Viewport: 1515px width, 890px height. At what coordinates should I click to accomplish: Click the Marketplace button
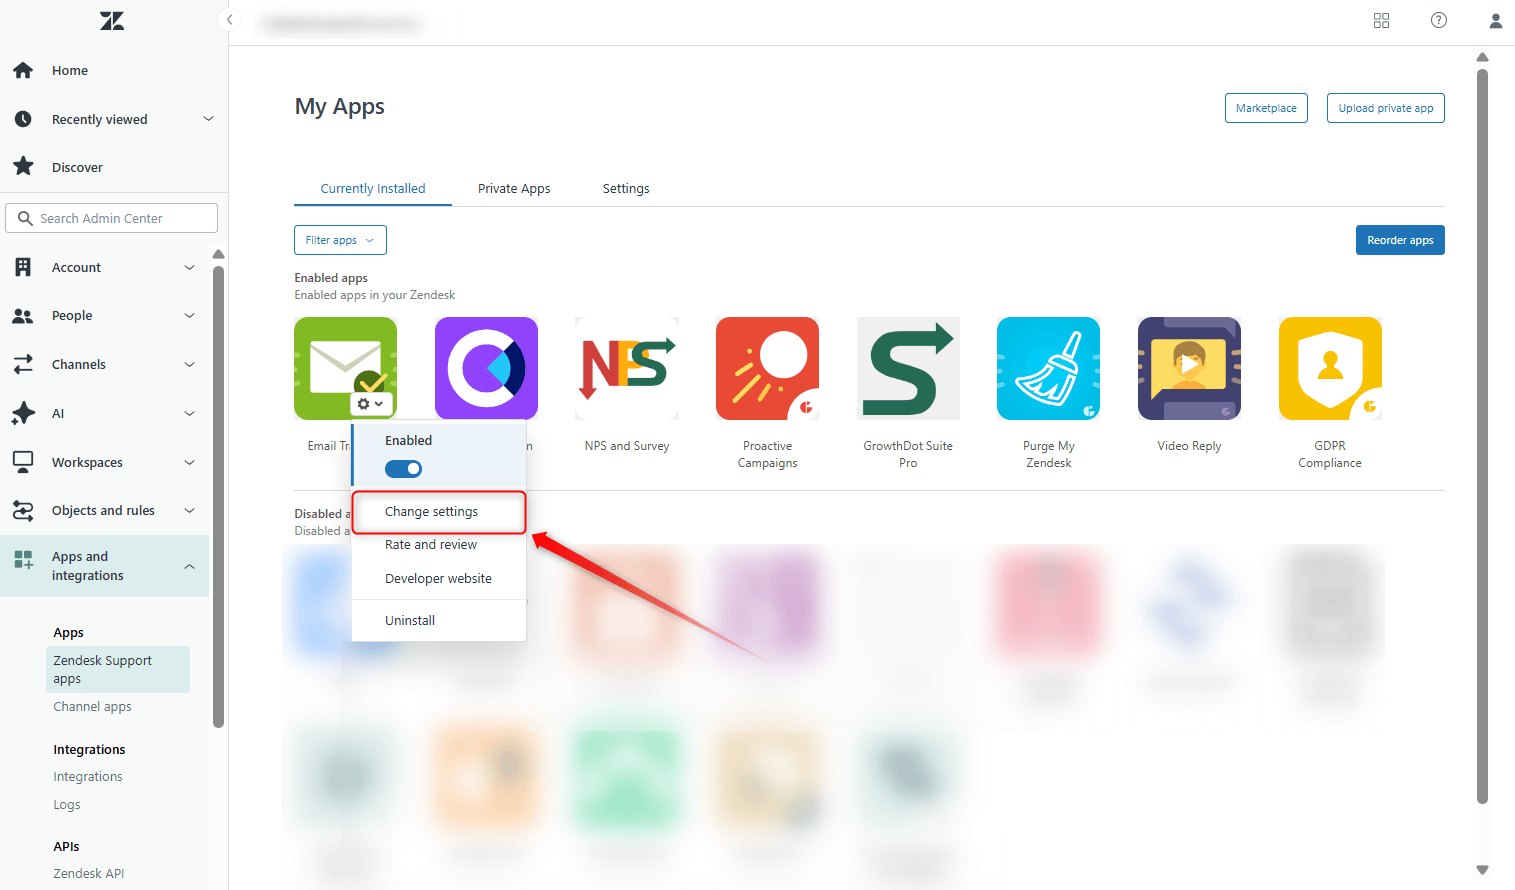pyautogui.click(x=1266, y=108)
